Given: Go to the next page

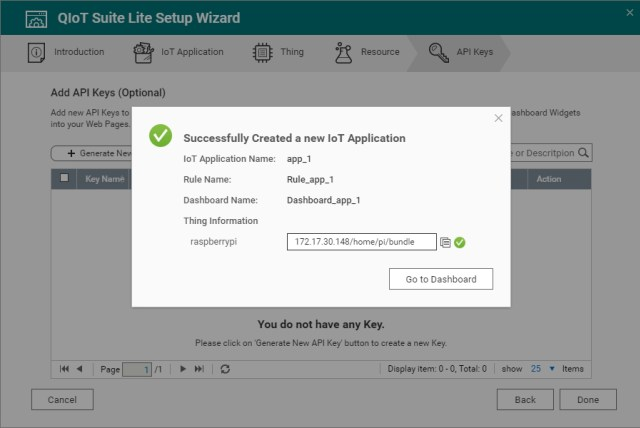Looking at the screenshot, I should 183,369.
